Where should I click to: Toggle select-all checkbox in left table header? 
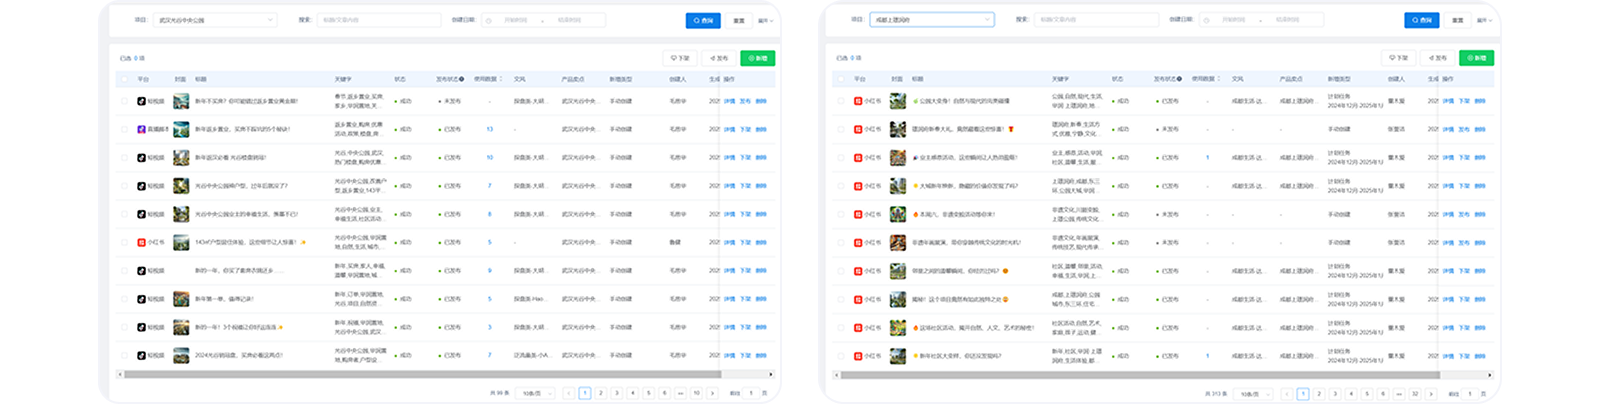click(x=125, y=78)
